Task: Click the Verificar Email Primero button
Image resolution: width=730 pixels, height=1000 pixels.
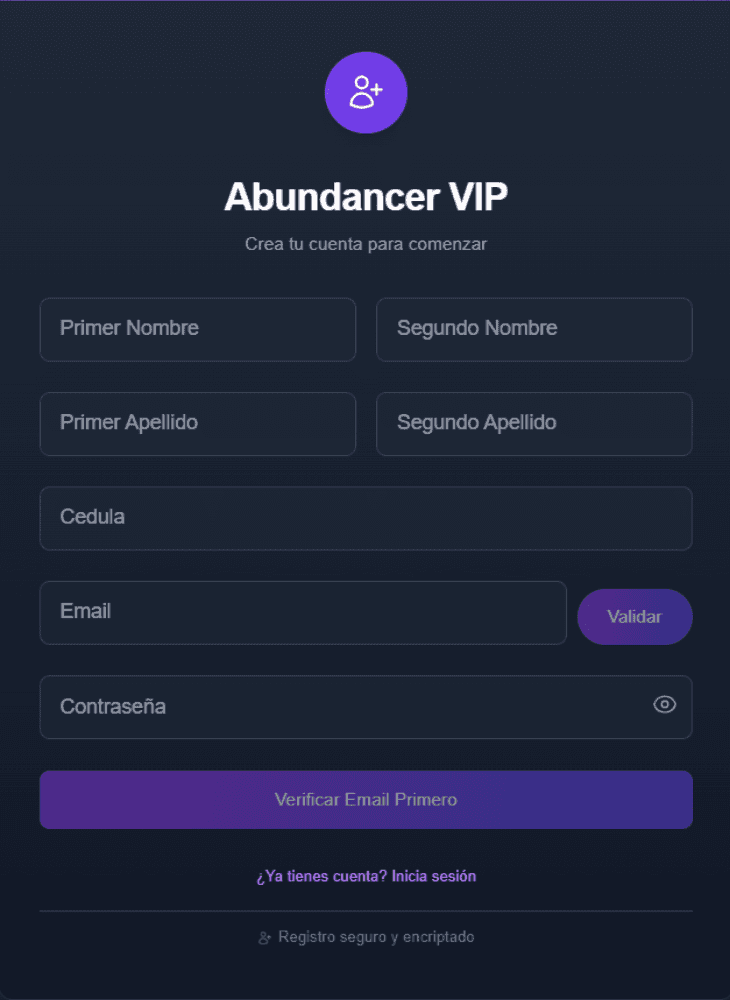Action: tap(366, 800)
